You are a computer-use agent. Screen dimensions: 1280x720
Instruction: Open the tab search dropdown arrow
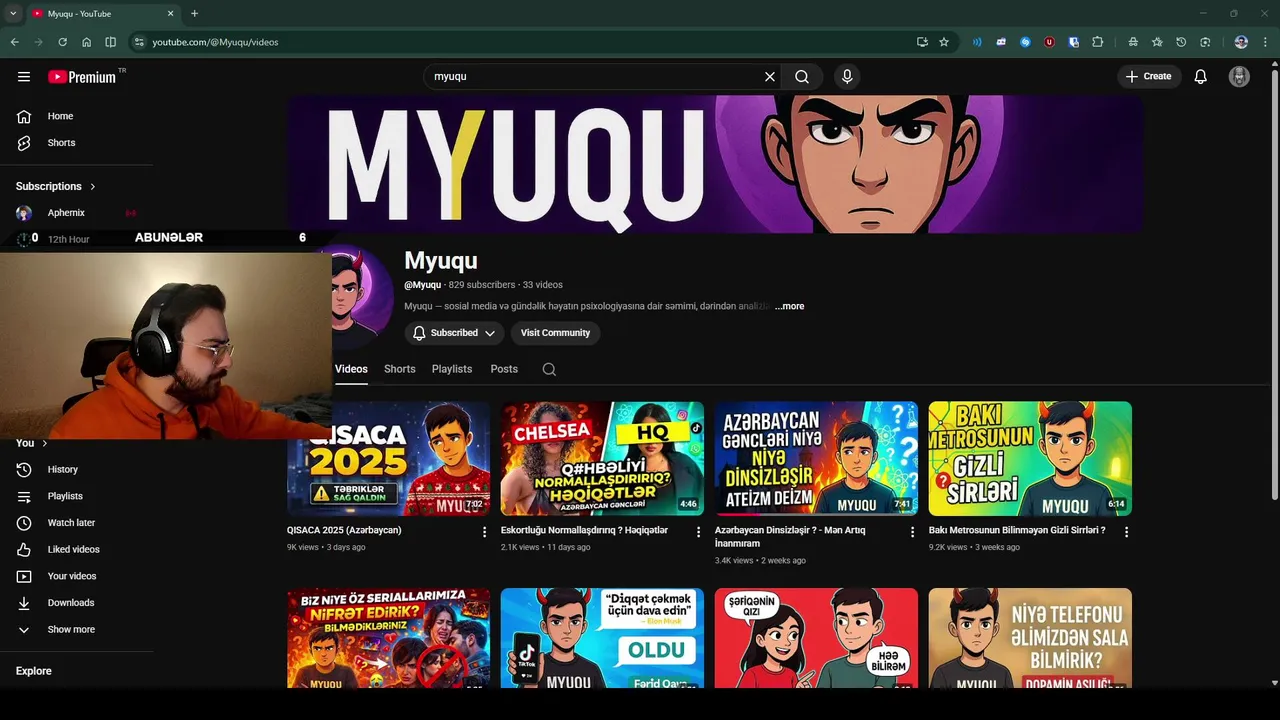pos(13,13)
